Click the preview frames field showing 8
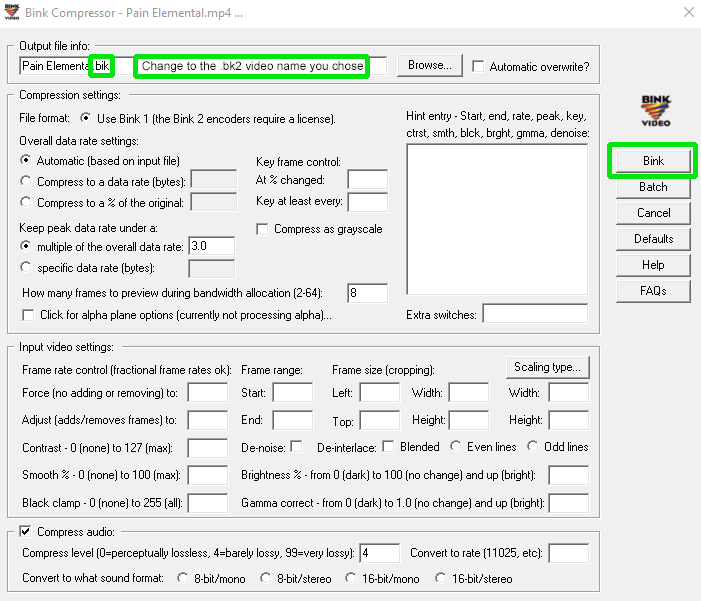Viewport: 701px width, 601px height. tap(367, 293)
